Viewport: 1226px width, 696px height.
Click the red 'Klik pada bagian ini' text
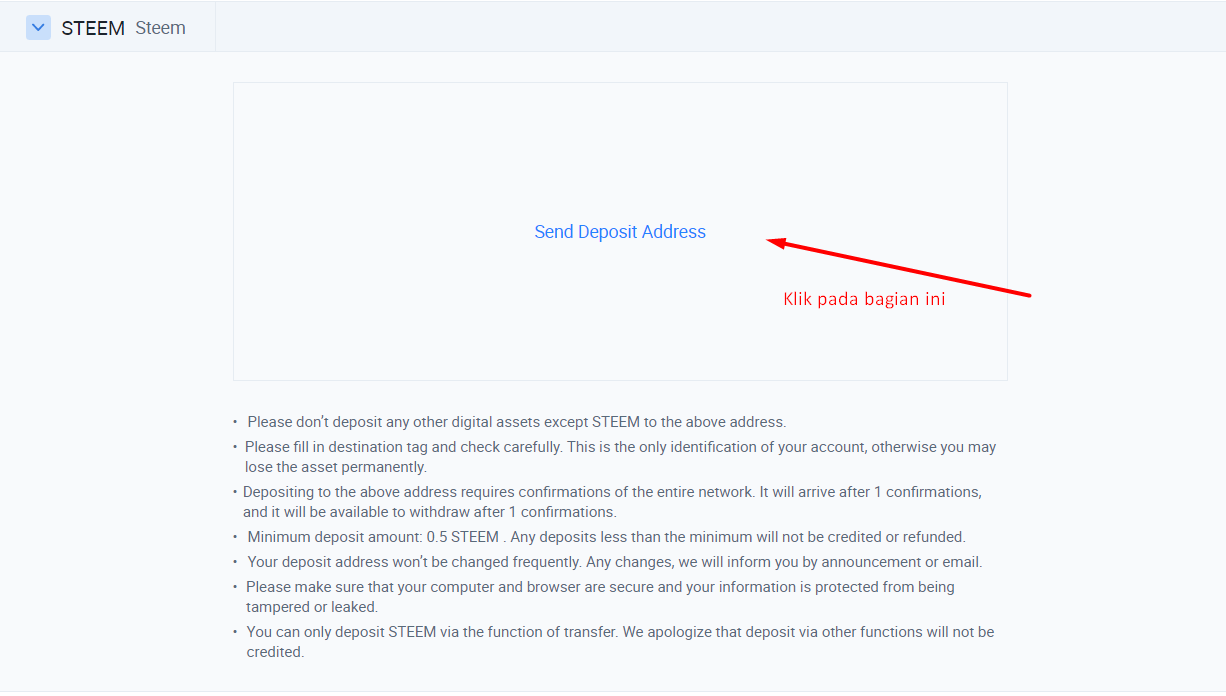[x=864, y=299]
